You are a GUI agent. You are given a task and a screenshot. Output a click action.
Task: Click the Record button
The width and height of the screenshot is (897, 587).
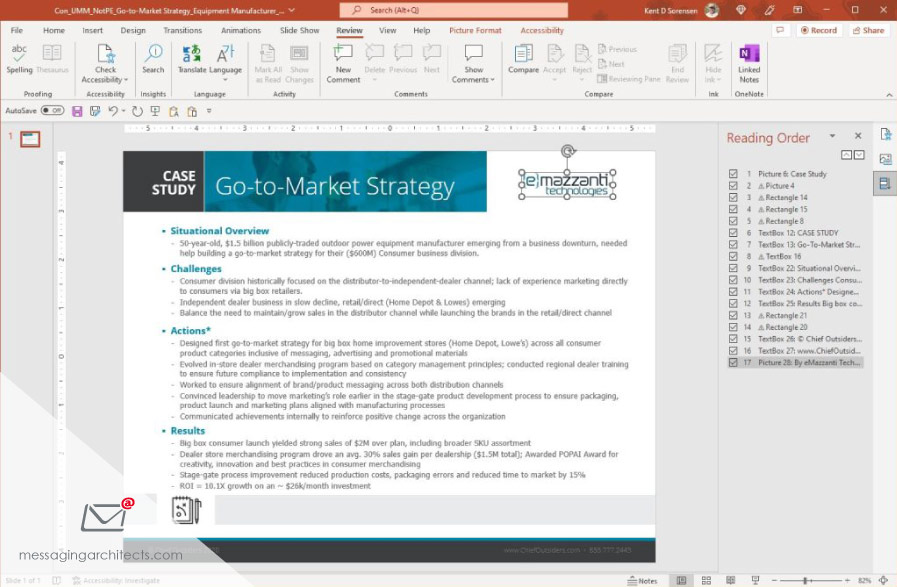pos(818,31)
